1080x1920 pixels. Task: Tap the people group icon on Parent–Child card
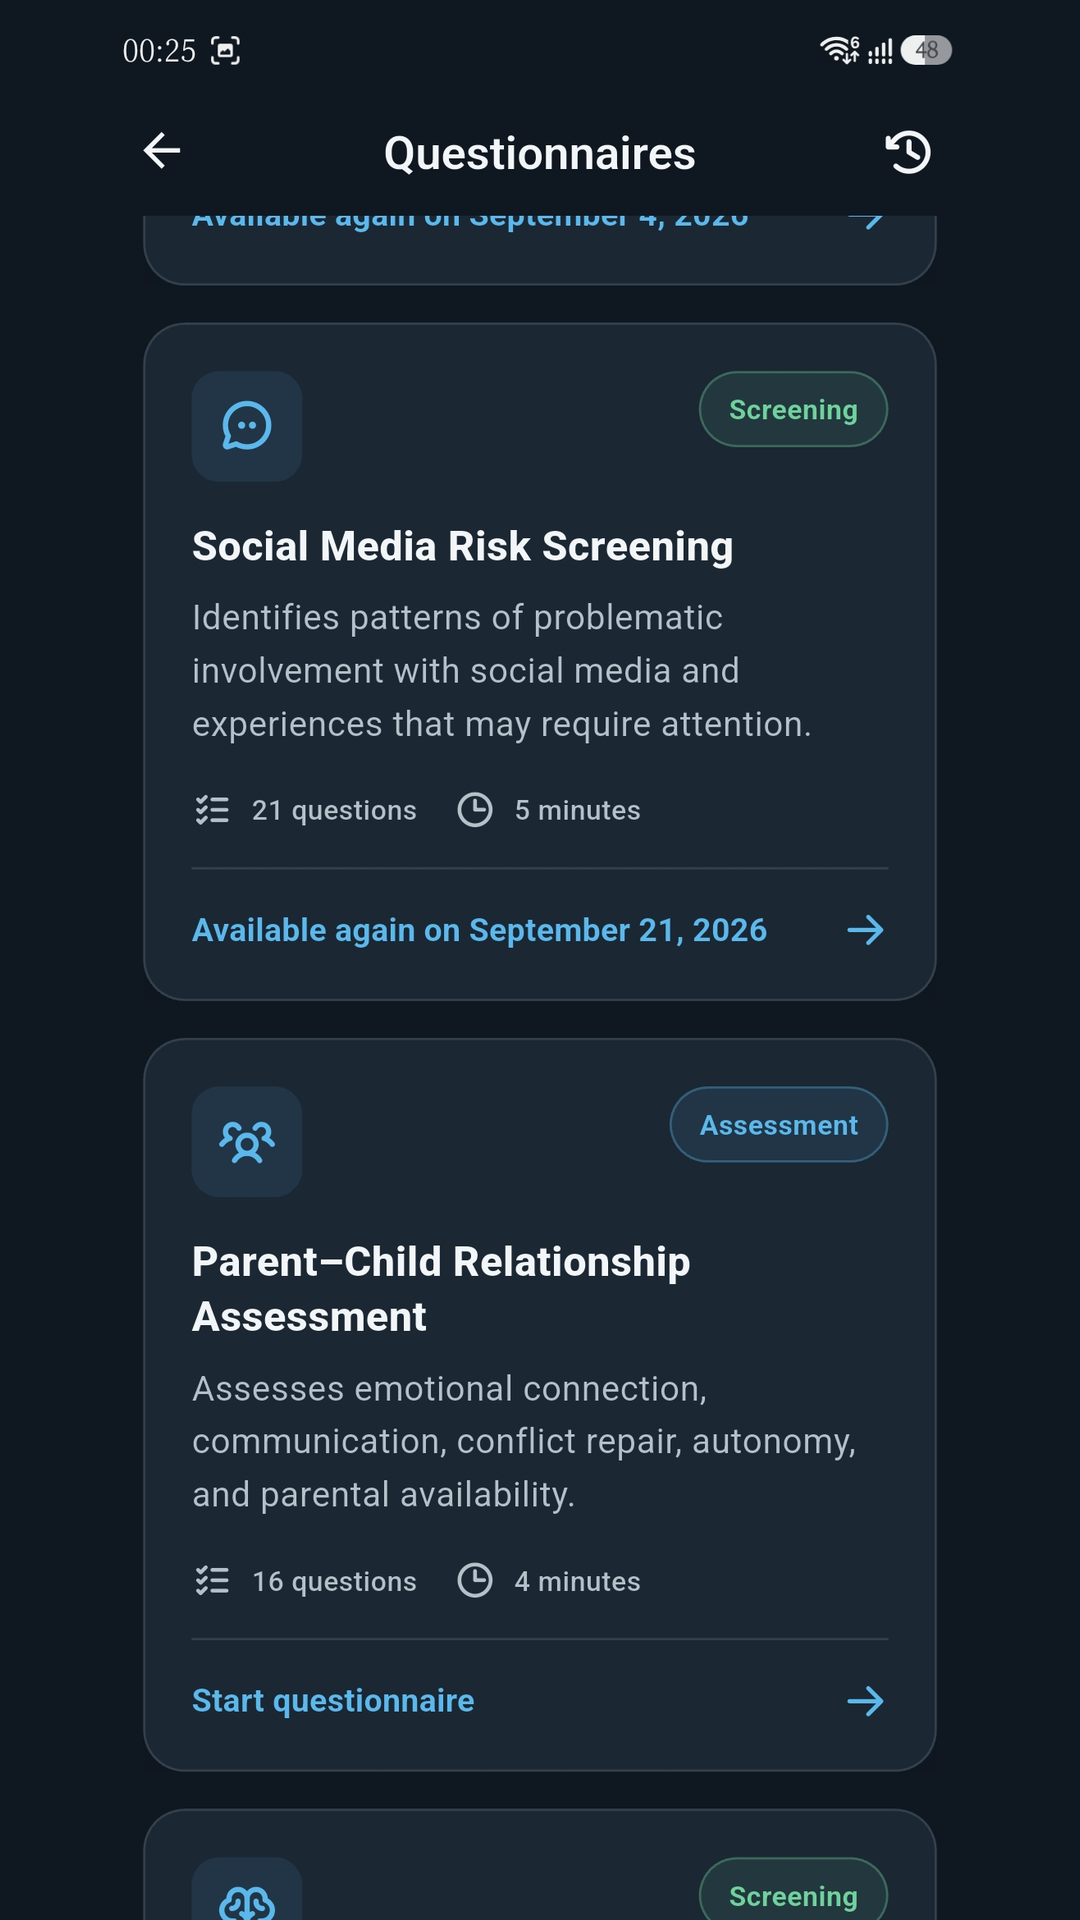247,1141
